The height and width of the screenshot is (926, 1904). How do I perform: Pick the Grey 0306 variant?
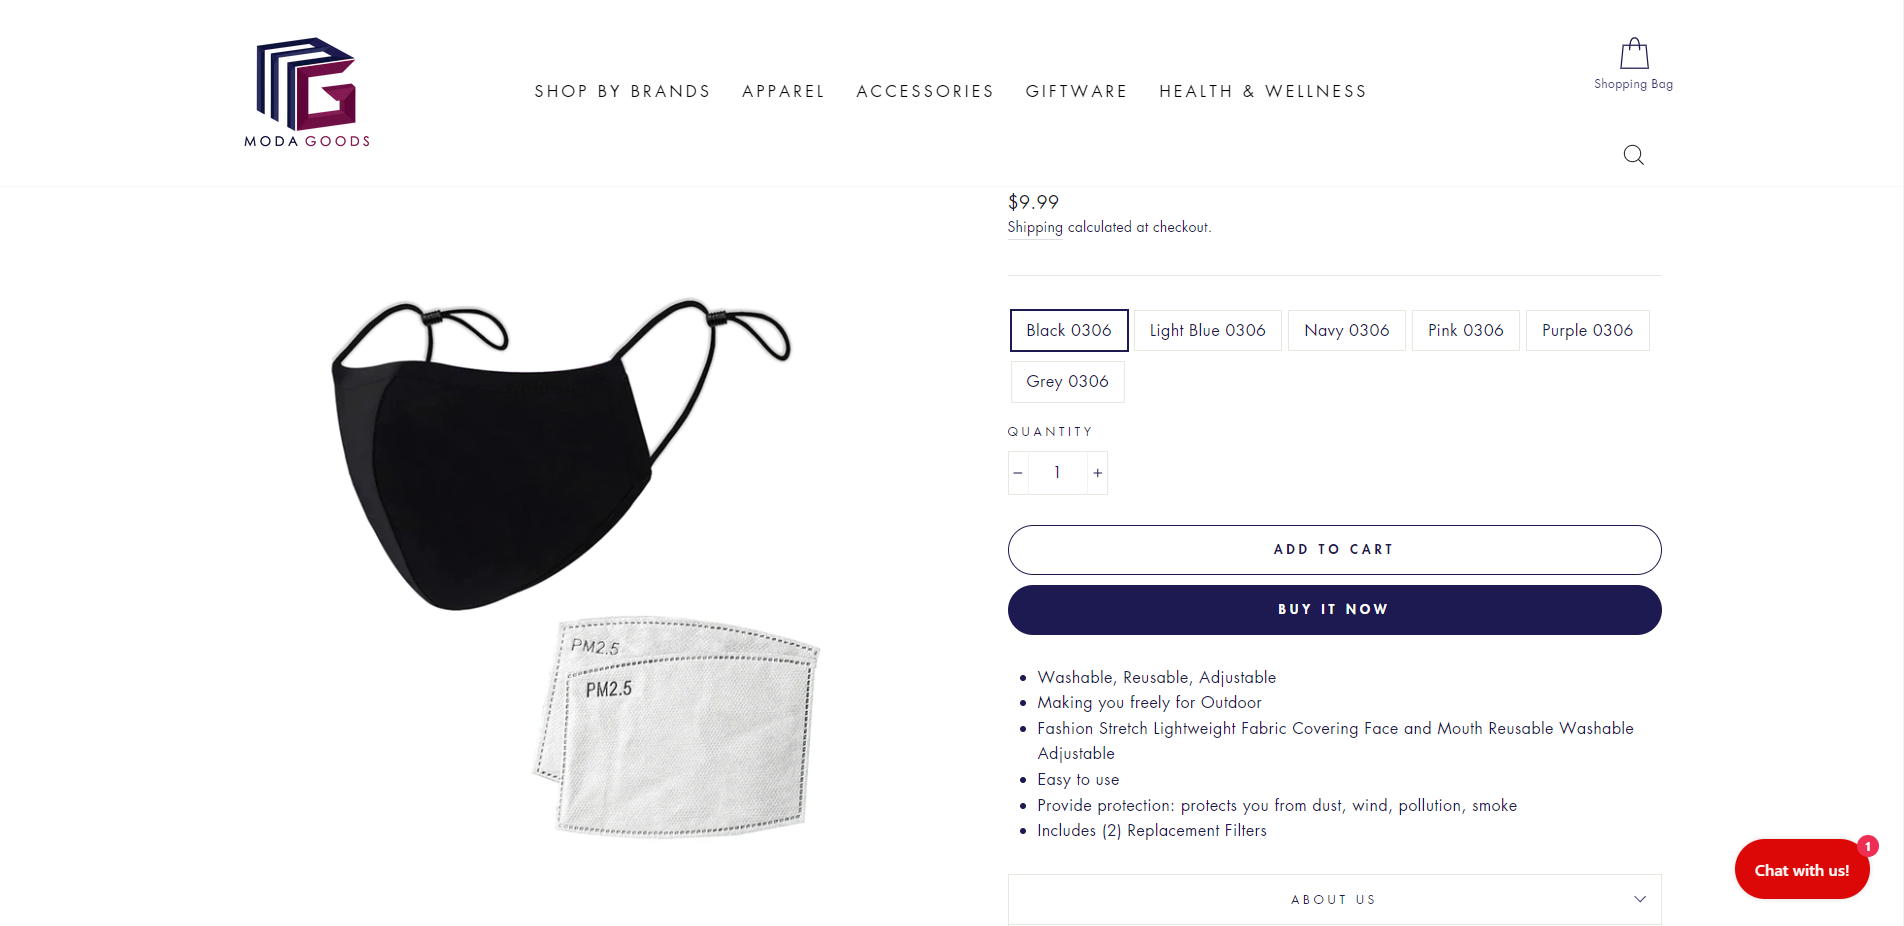1067,382
